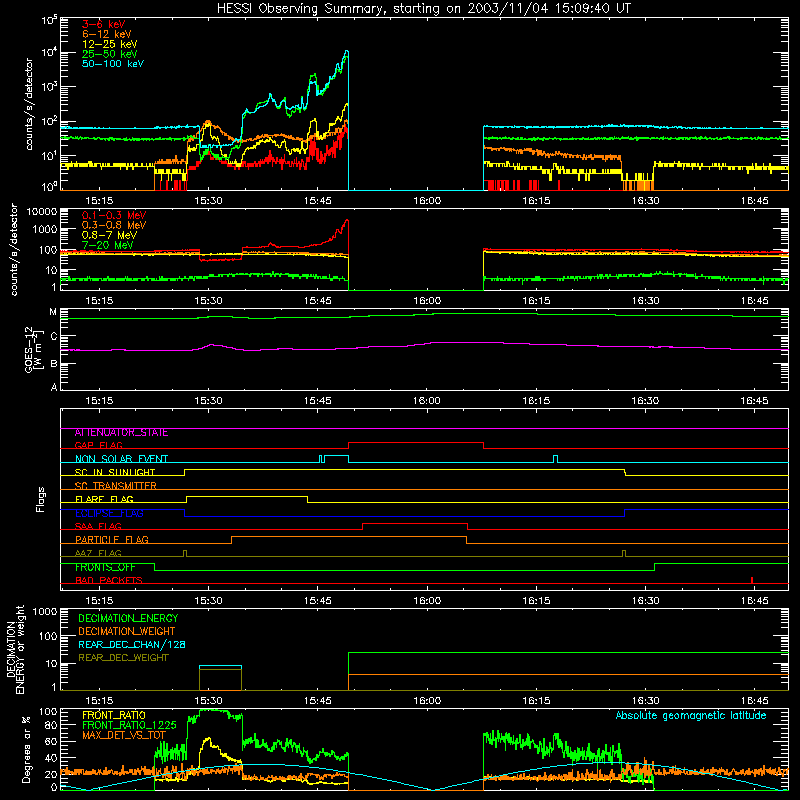Click the 7-20 MeV legend label

point(108,245)
